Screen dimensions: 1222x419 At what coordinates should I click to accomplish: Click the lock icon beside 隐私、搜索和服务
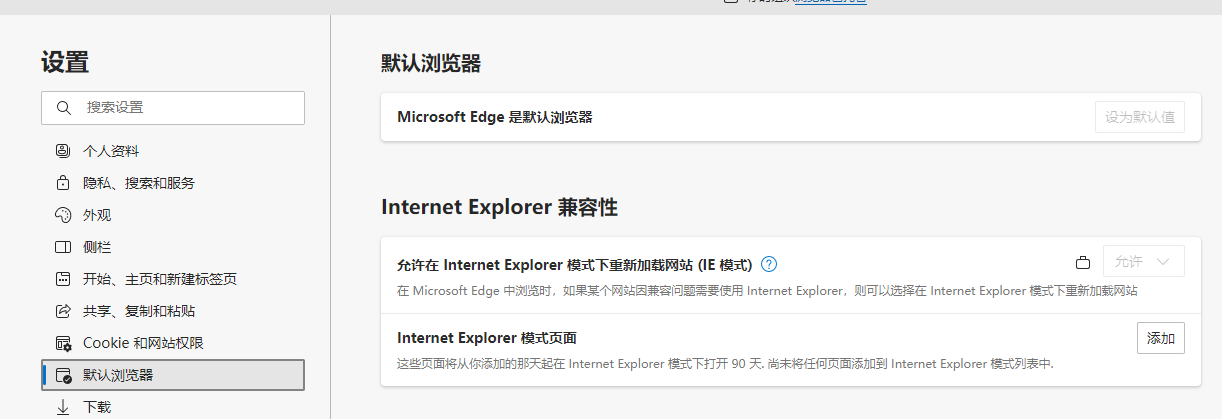(x=63, y=183)
